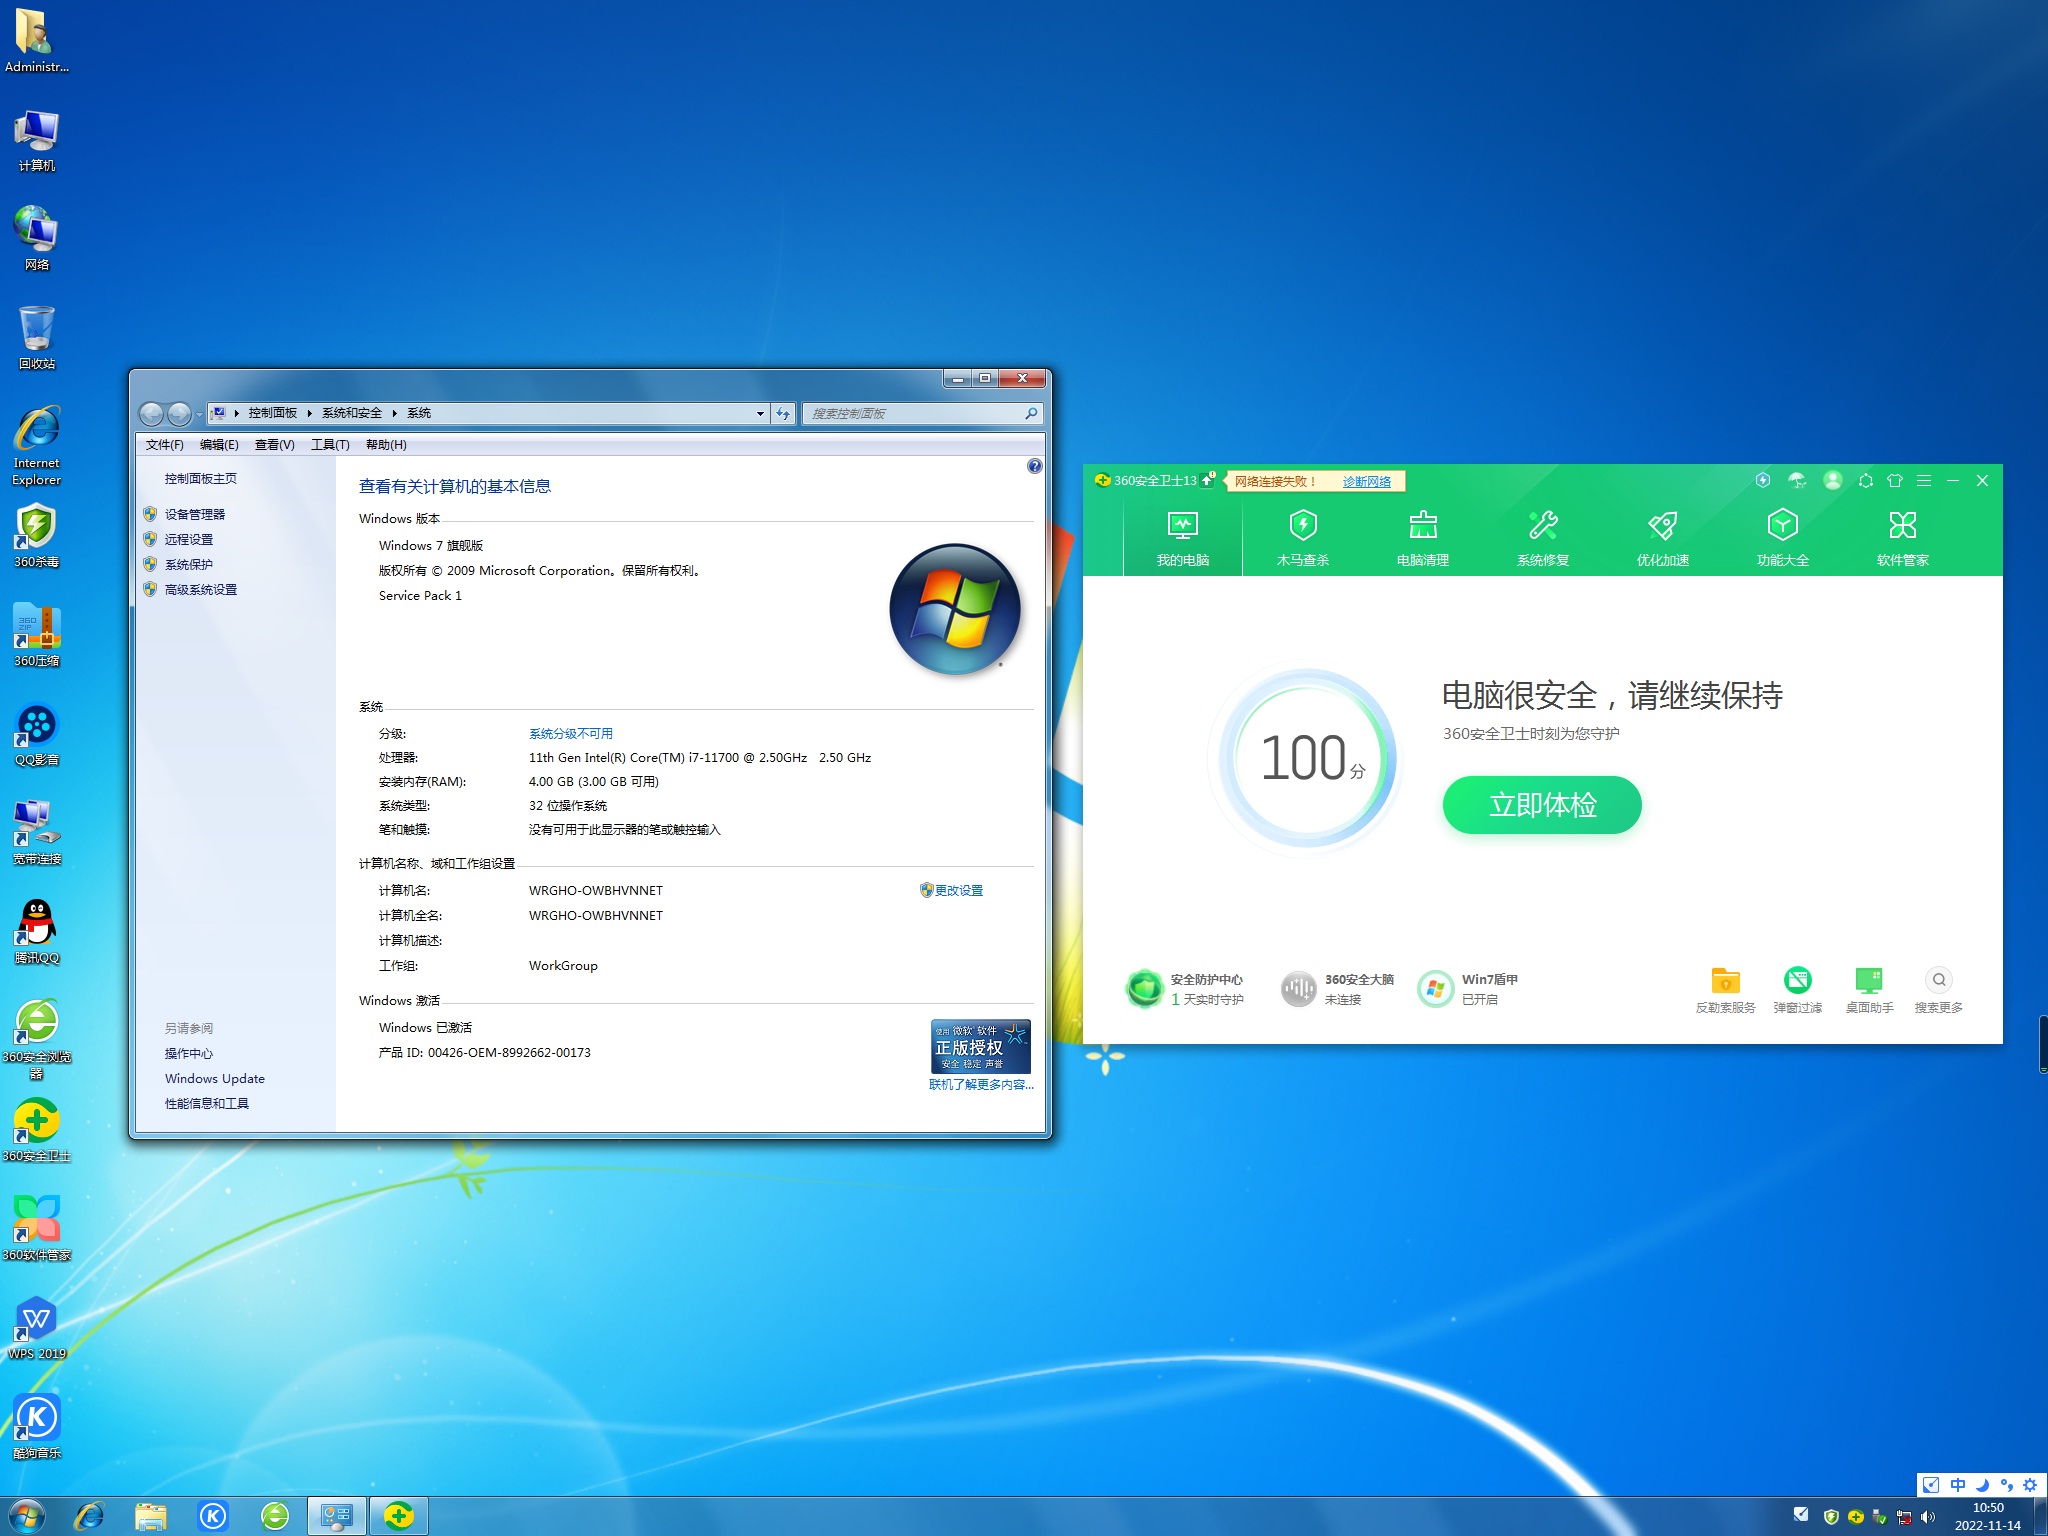Click 联机了解更多内容 link
The width and height of the screenshot is (2048, 1536).
[981, 1085]
